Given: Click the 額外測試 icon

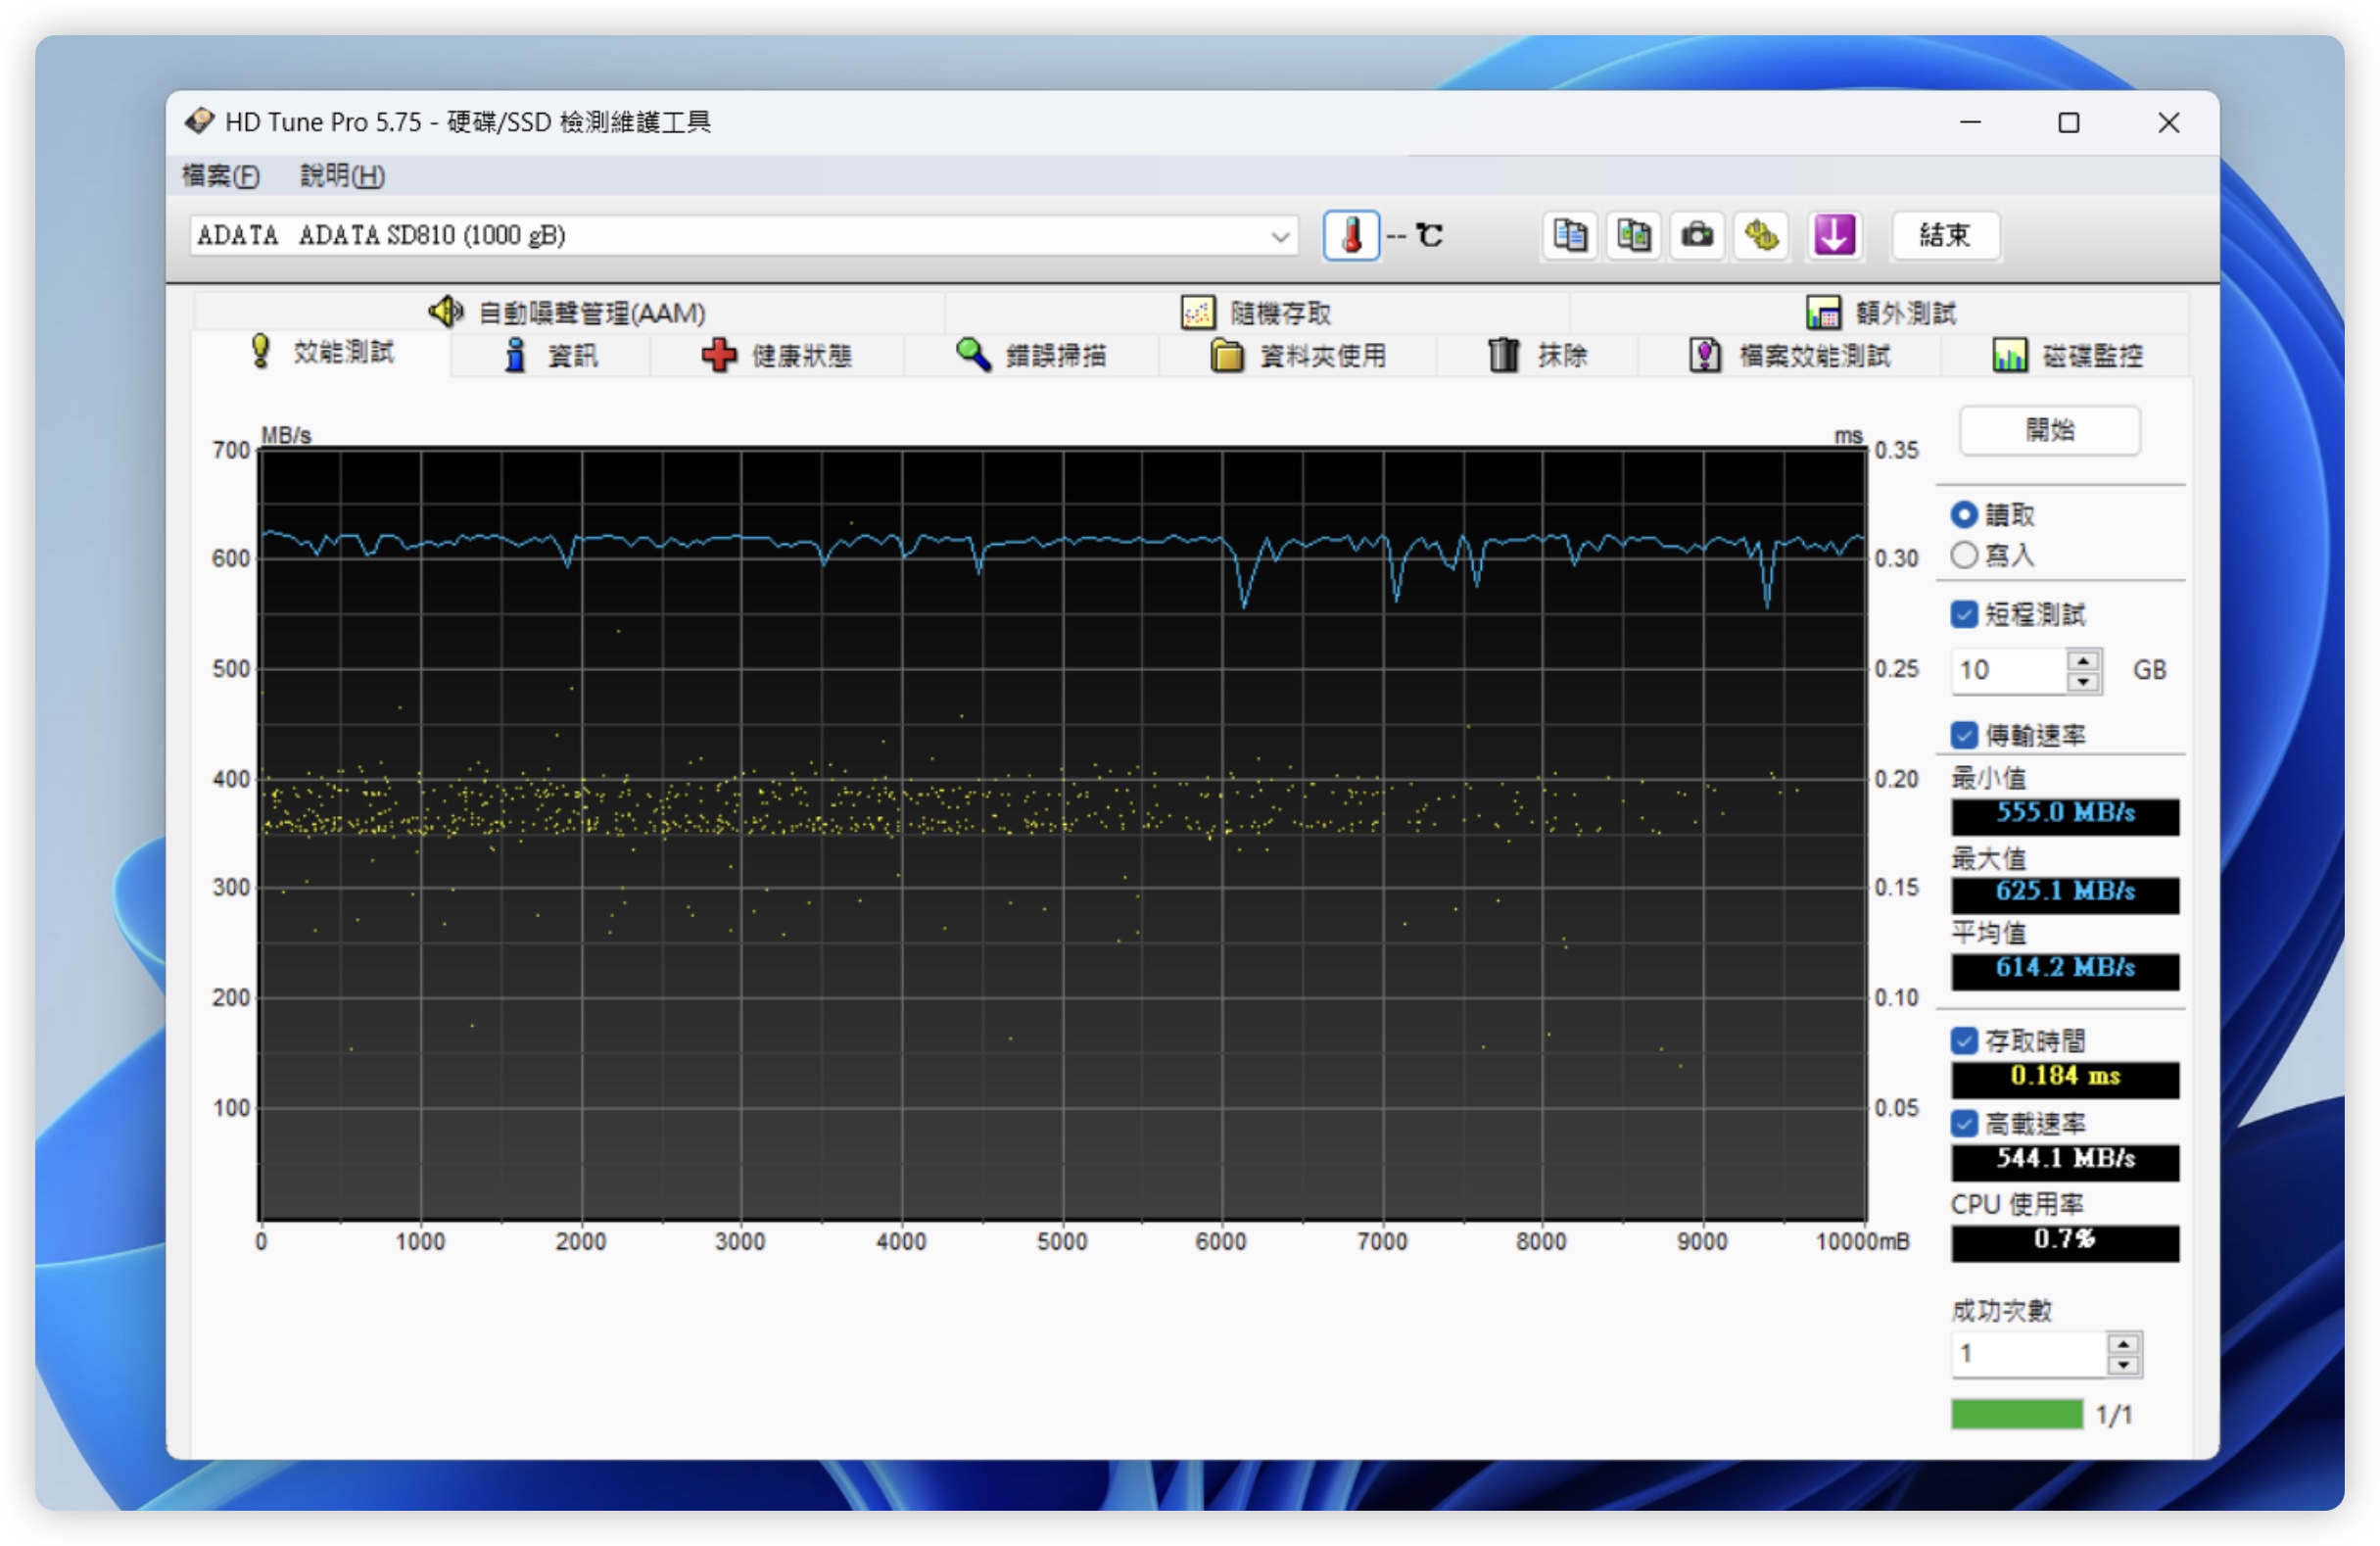Looking at the screenshot, I should pos(1822,313).
